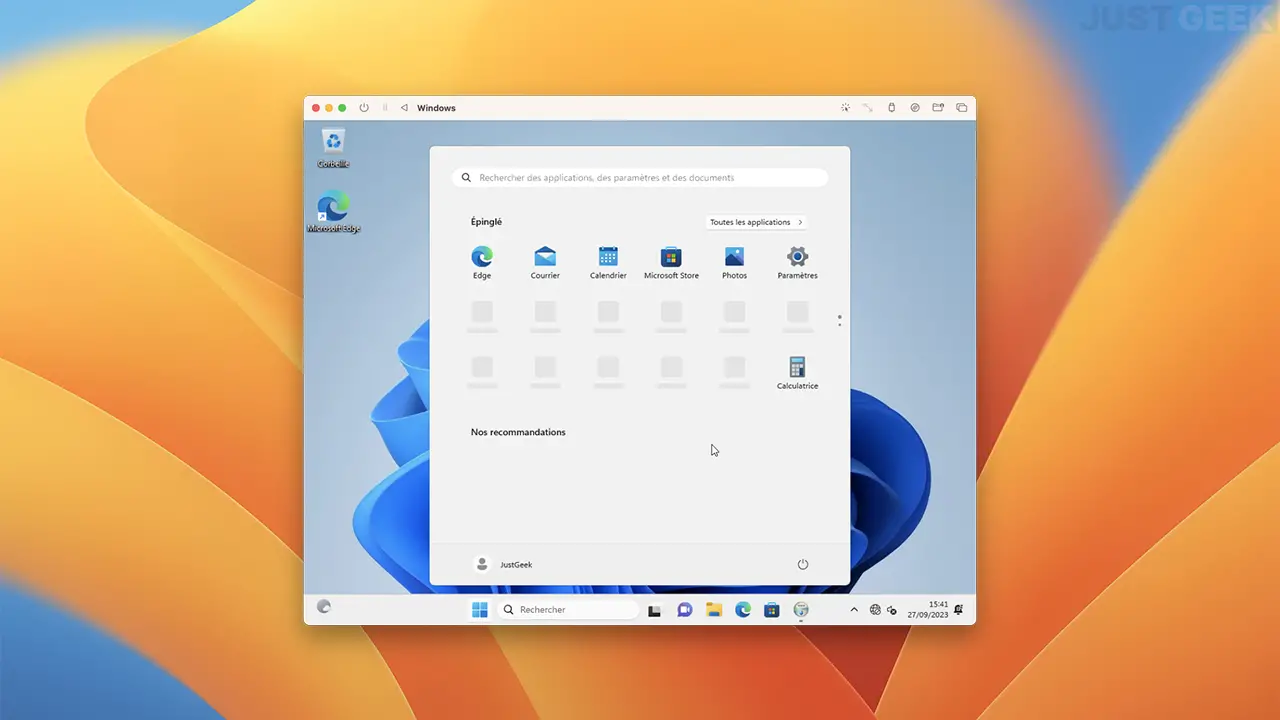
Task: Click the Nos recommandations heading
Action: [518, 432]
